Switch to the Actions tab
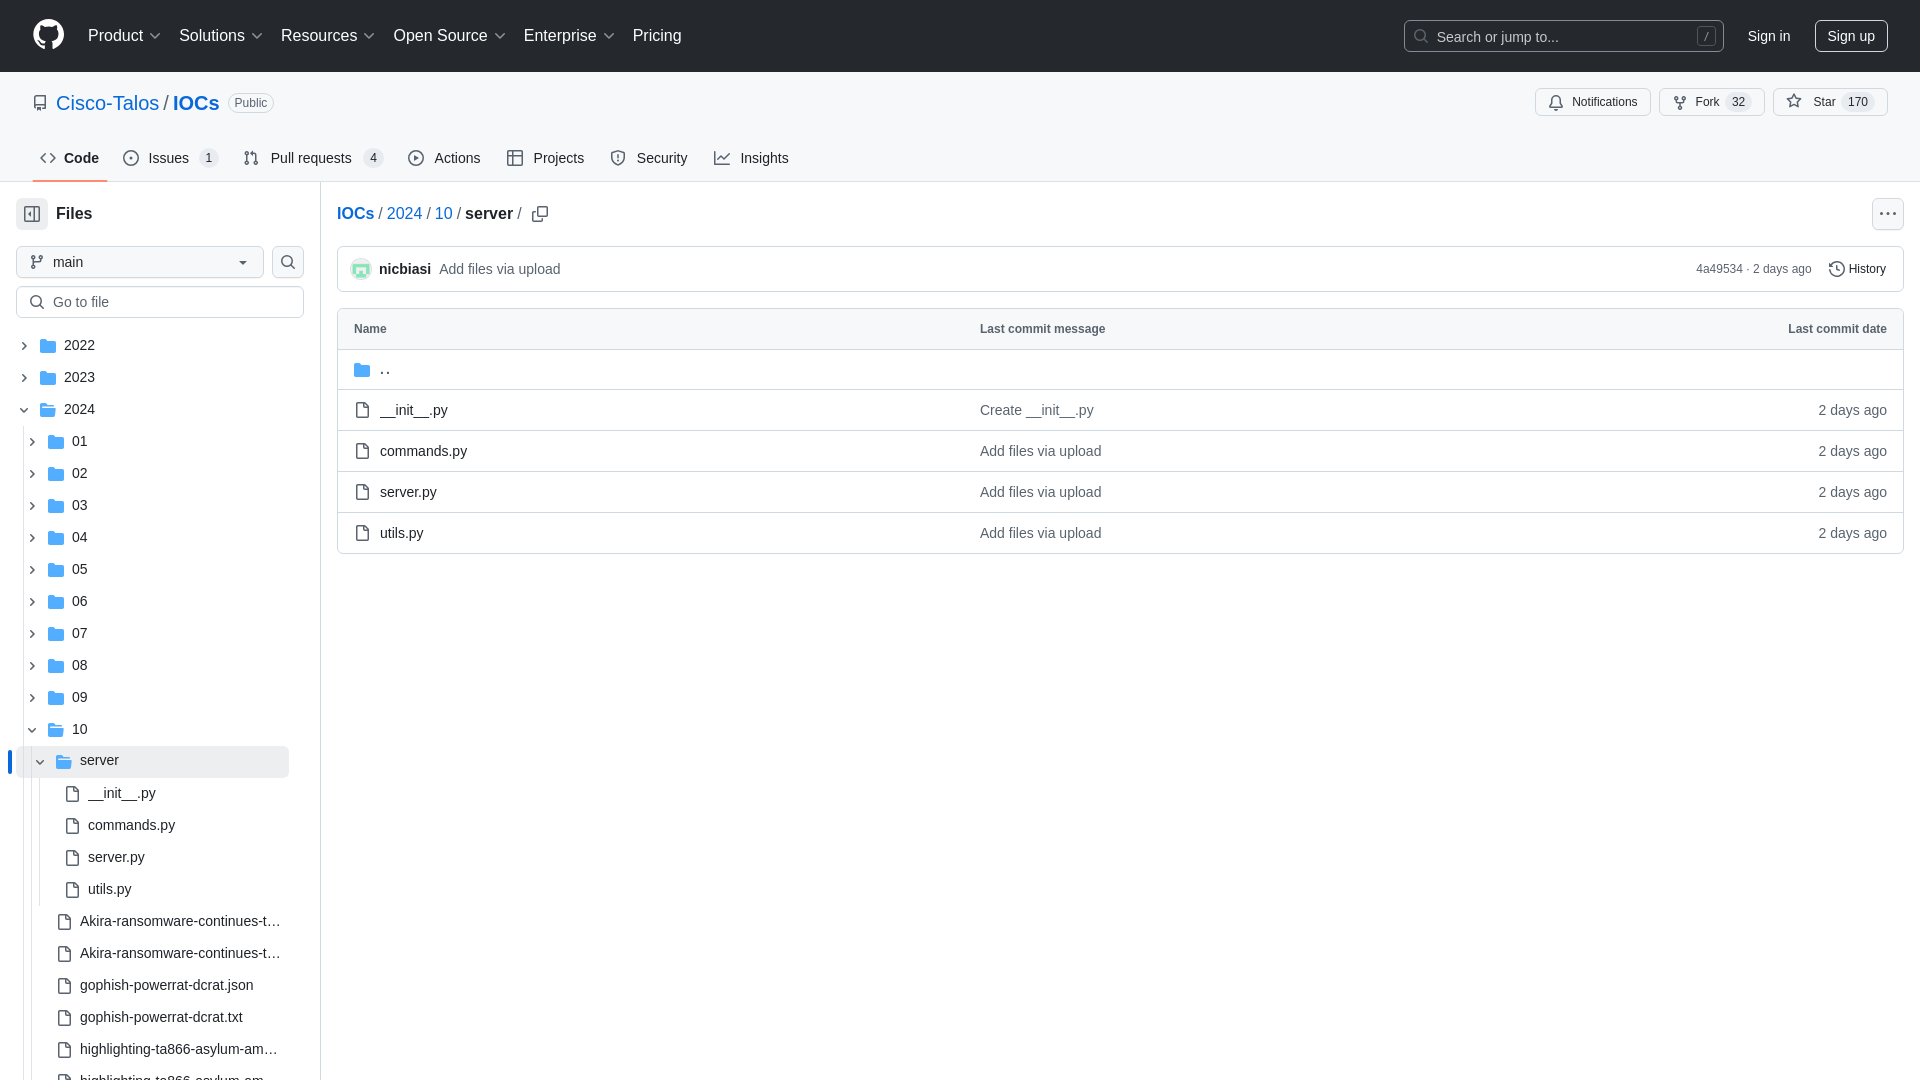This screenshot has height=1080, width=1920. [x=444, y=158]
